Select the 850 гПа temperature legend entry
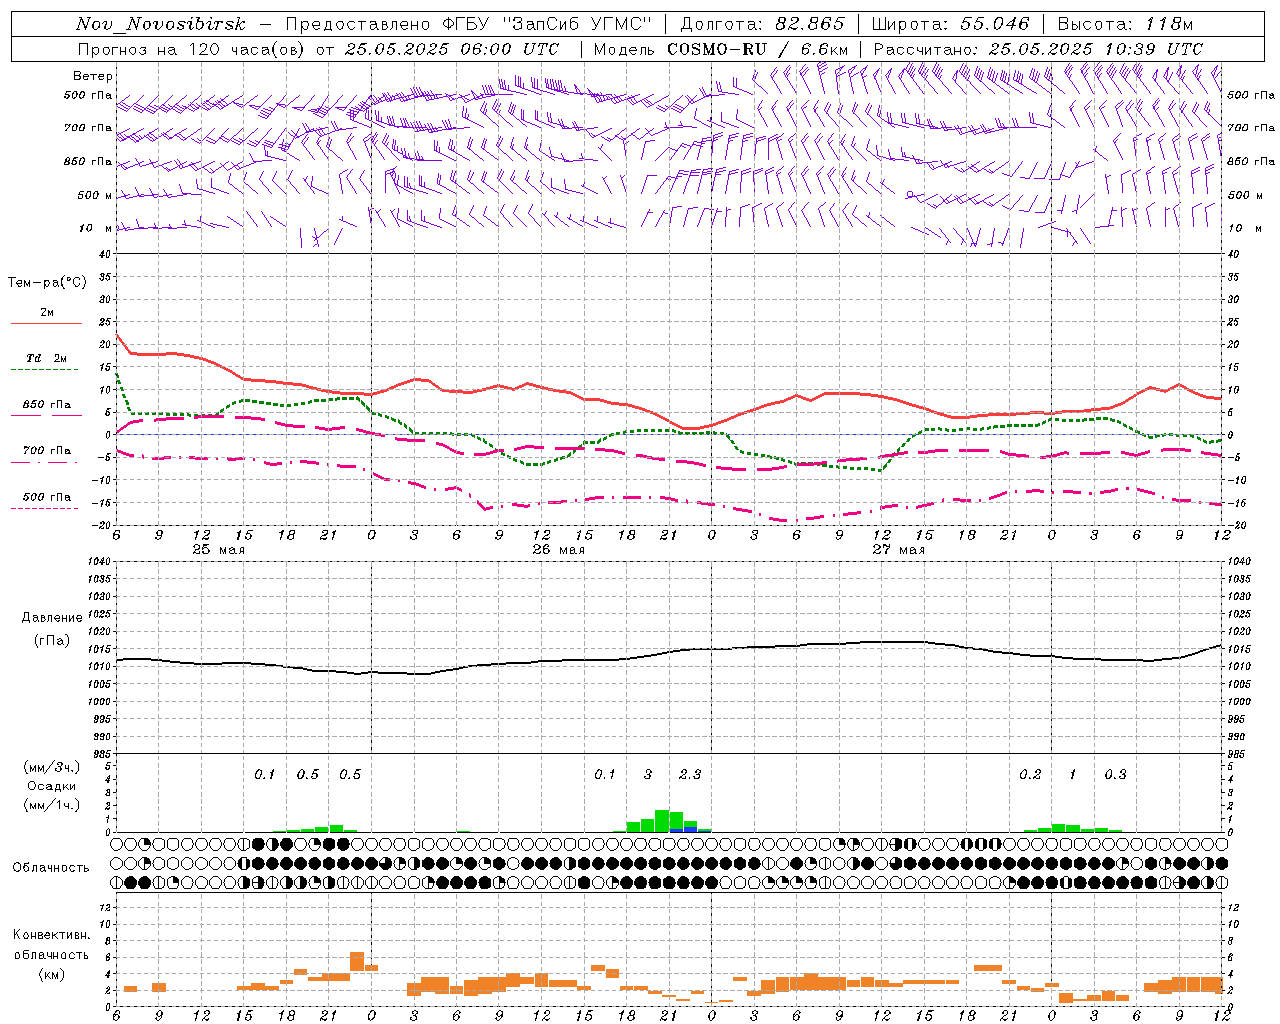The height and width of the screenshot is (1024, 1280). [46, 405]
